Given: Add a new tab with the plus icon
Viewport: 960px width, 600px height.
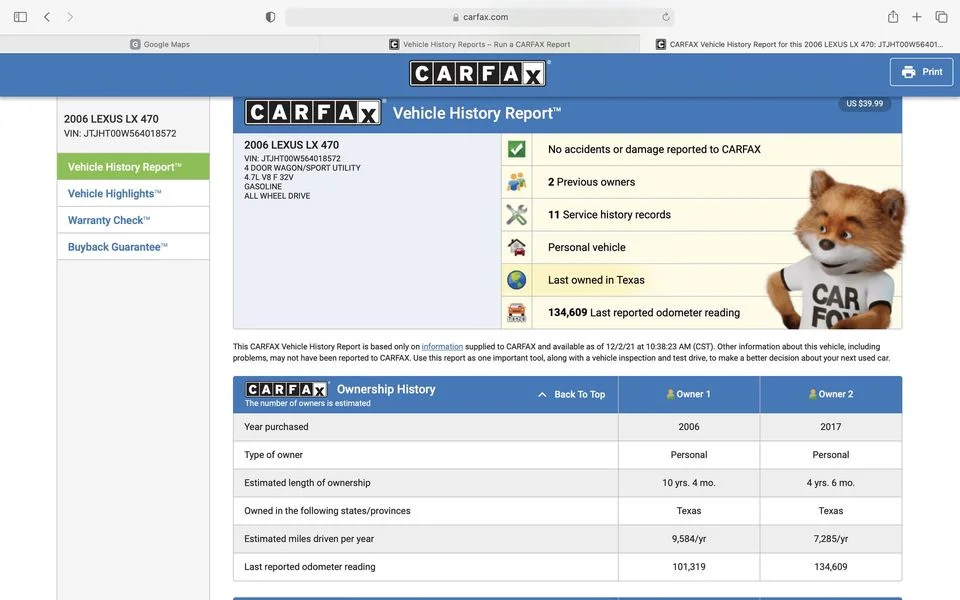Looking at the screenshot, I should click(917, 17).
